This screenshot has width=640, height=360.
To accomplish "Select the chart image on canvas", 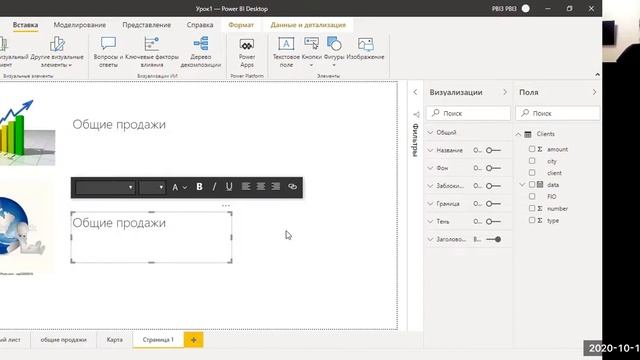I will [x=27, y=133].
